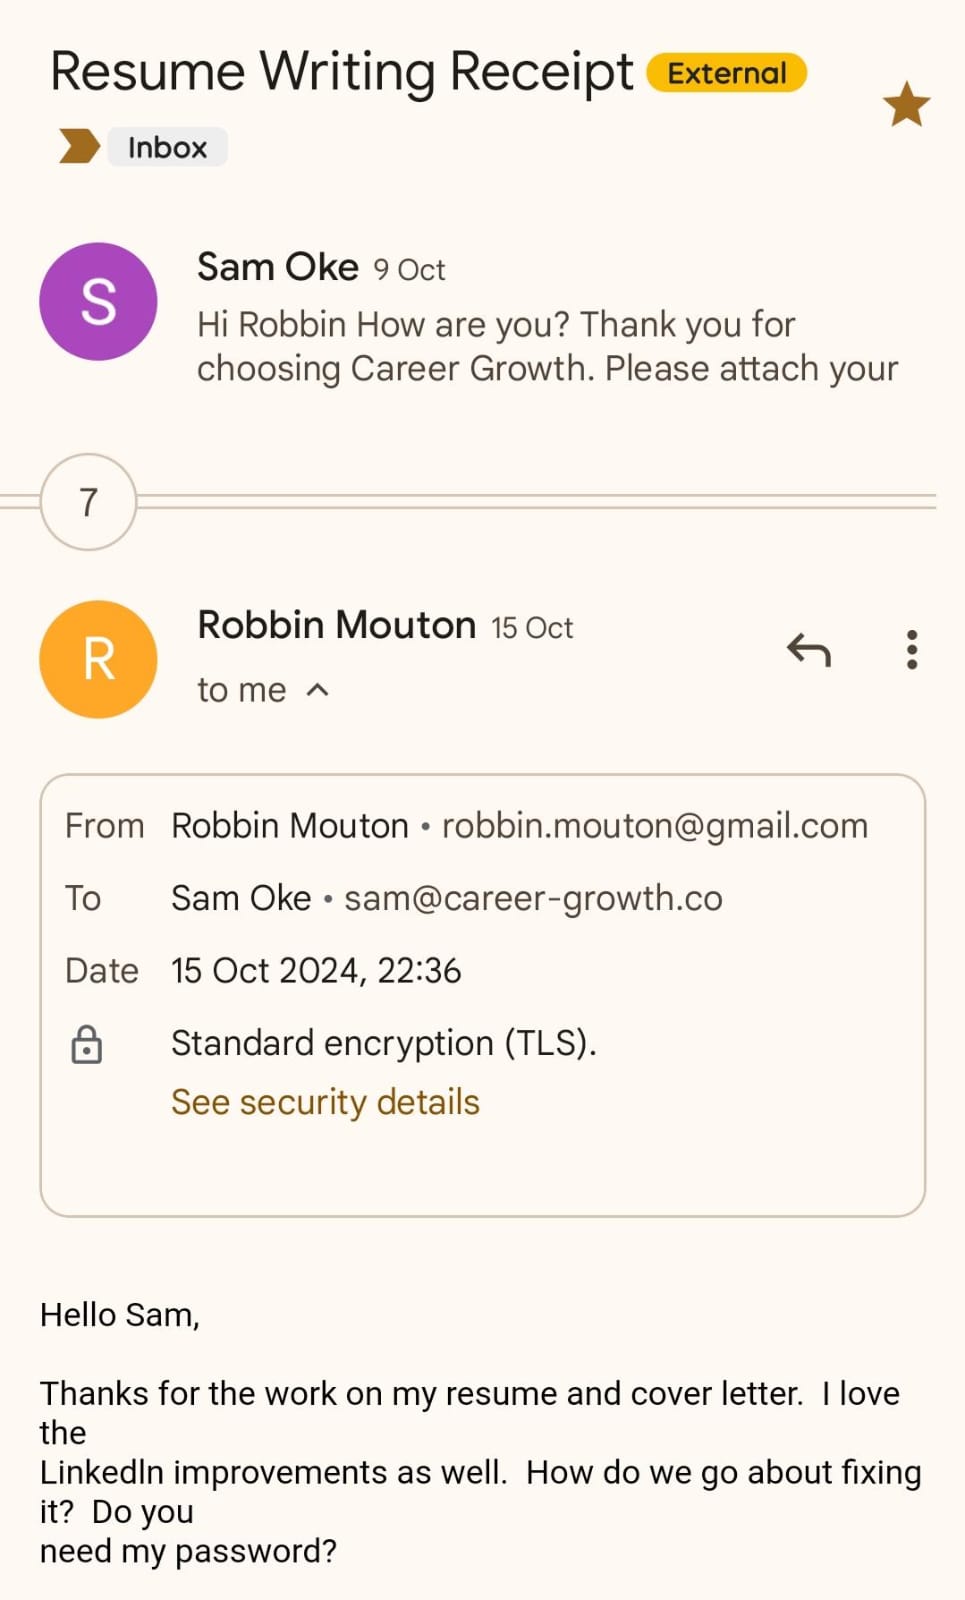
Task: Collapse recipient details next to "to me"
Action: (317, 690)
